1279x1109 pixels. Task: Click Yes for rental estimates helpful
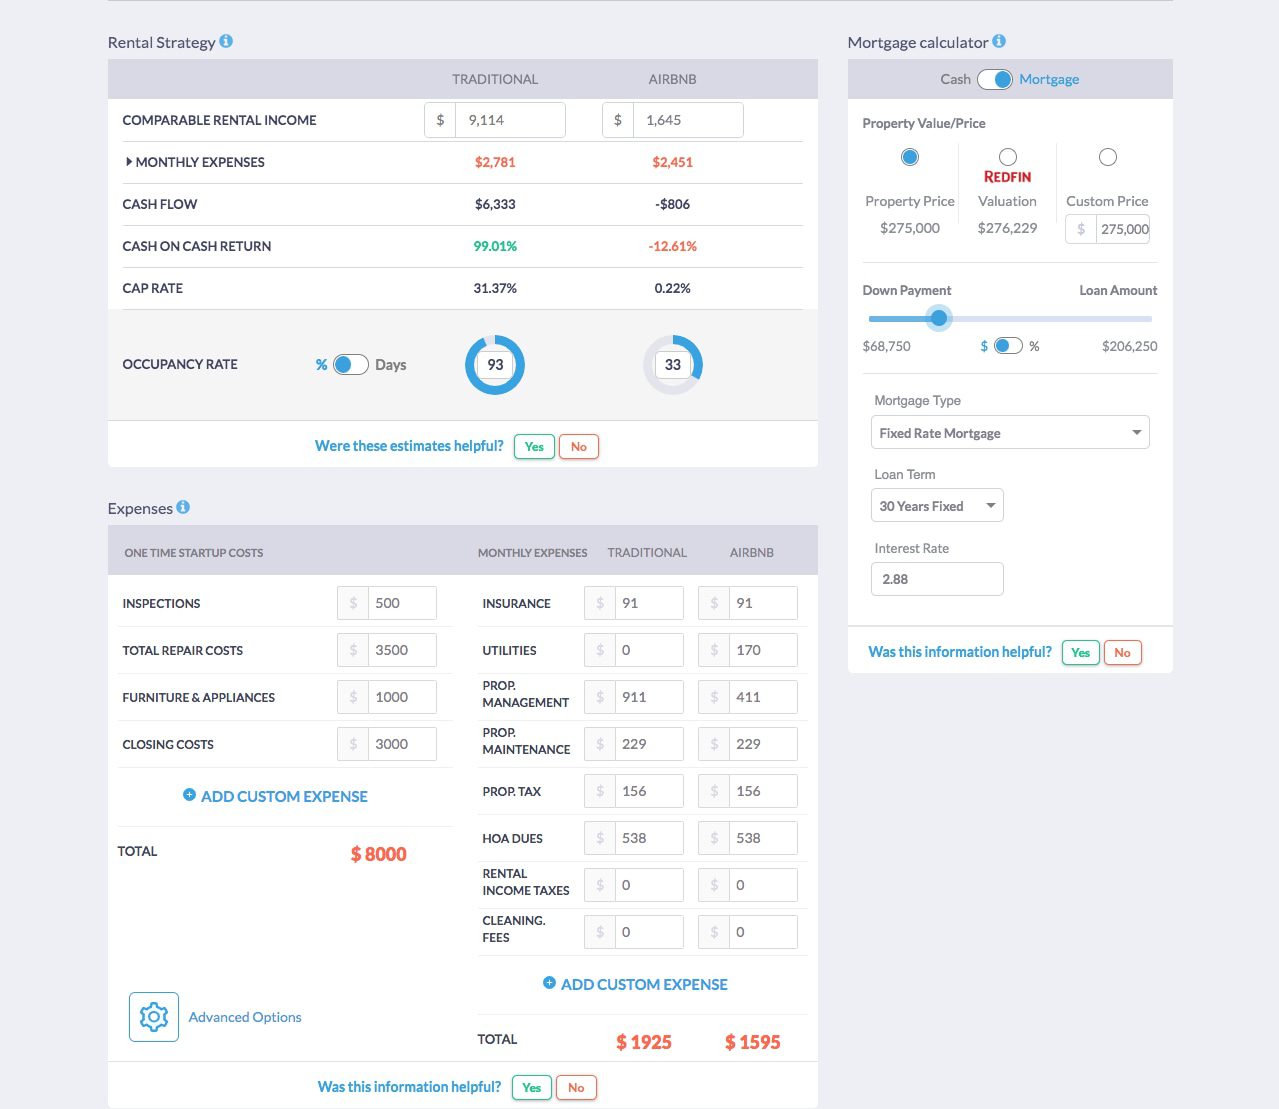[x=533, y=446]
